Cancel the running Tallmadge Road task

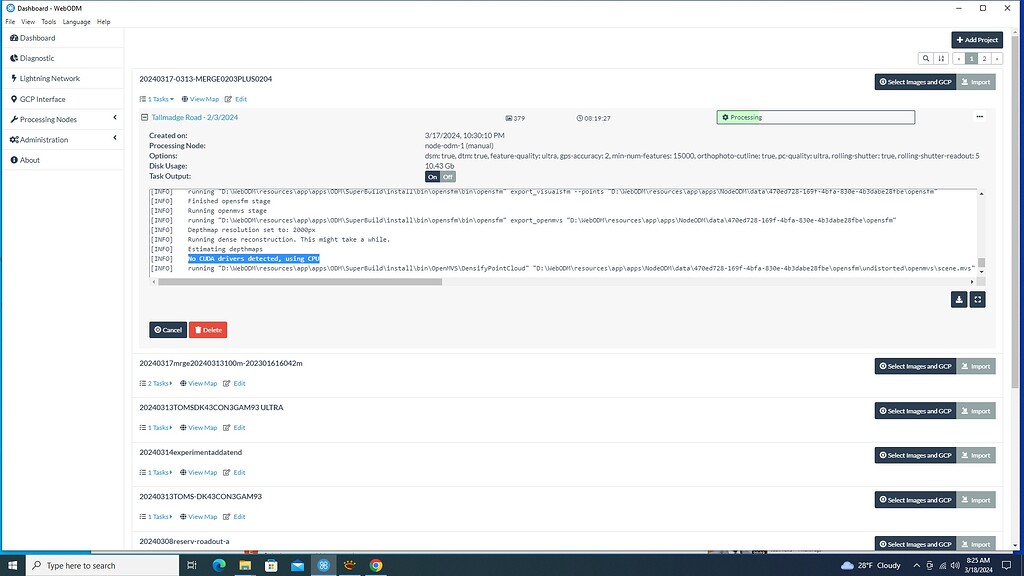[167, 329]
